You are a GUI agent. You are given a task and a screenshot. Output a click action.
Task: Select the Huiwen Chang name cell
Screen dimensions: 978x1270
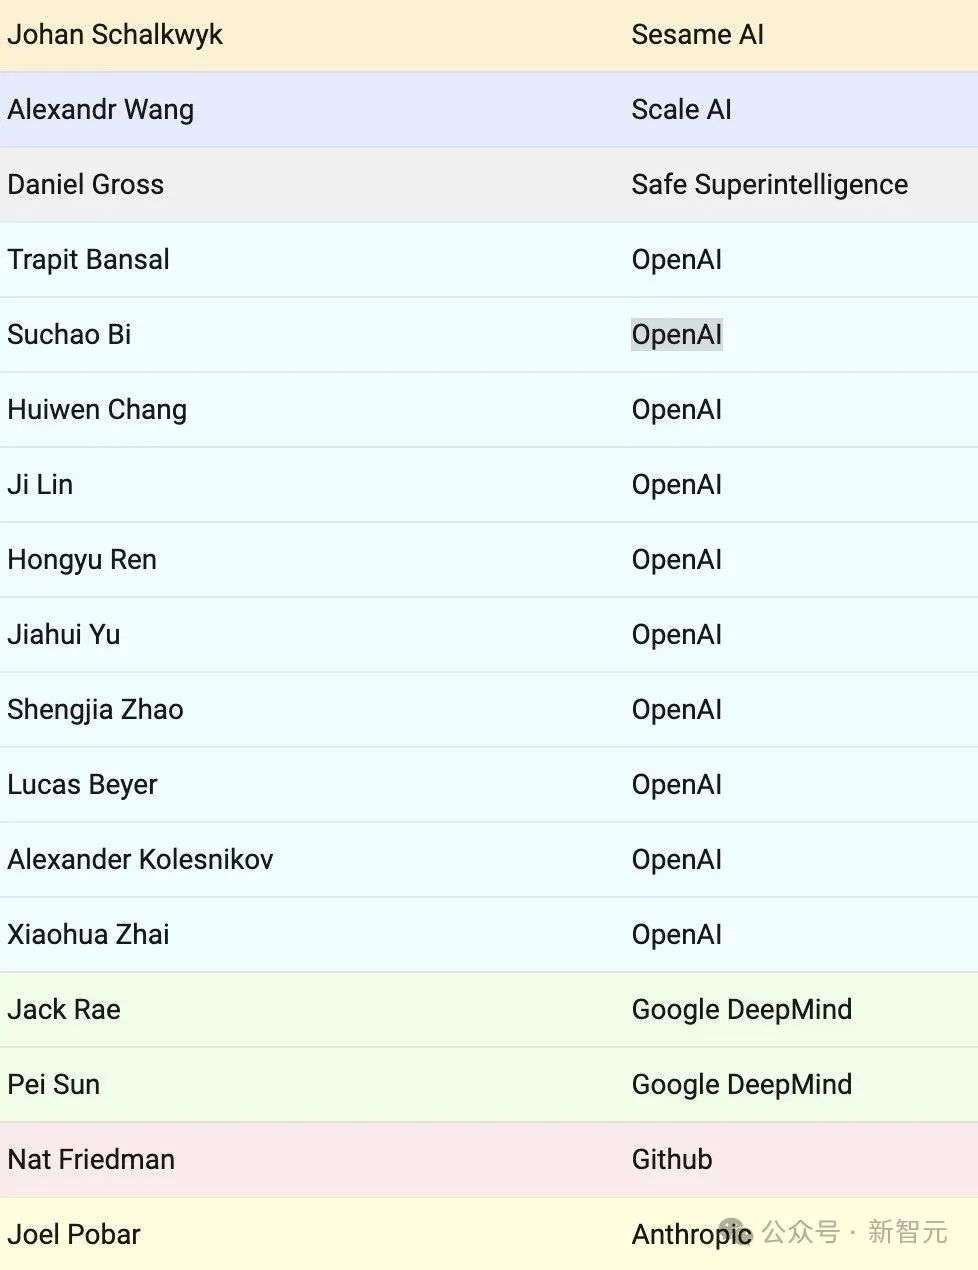point(97,410)
